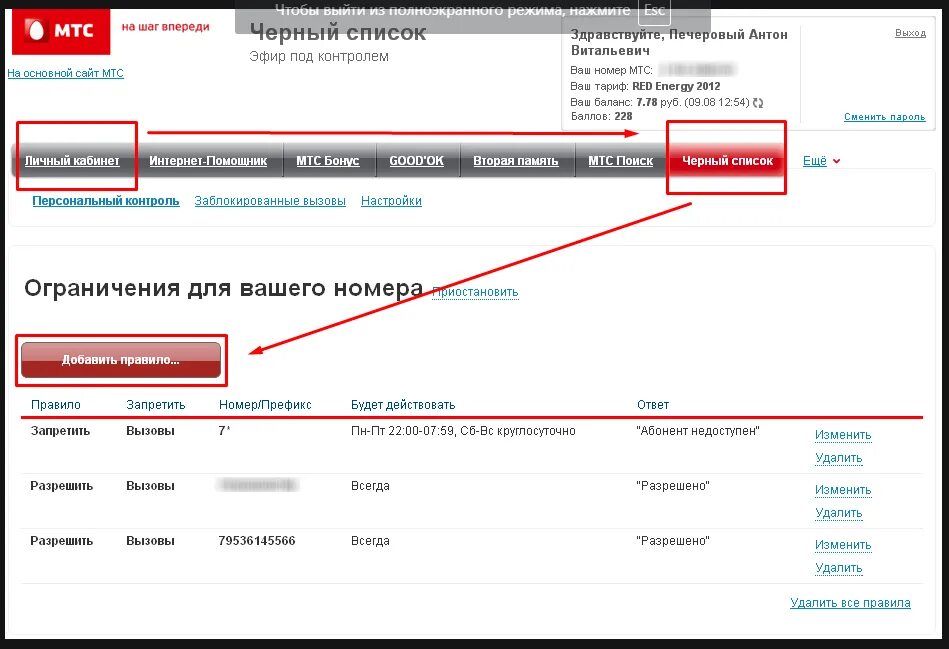Click Приостановить link next to the heading
The width and height of the screenshot is (949, 649).
(x=475, y=292)
